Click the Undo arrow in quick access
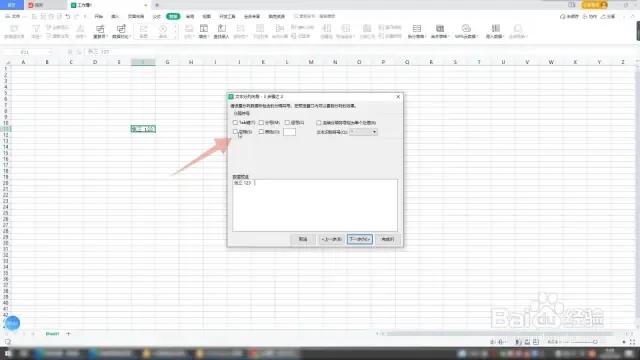The width and height of the screenshot is (640, 360). (x=68, y=16)
